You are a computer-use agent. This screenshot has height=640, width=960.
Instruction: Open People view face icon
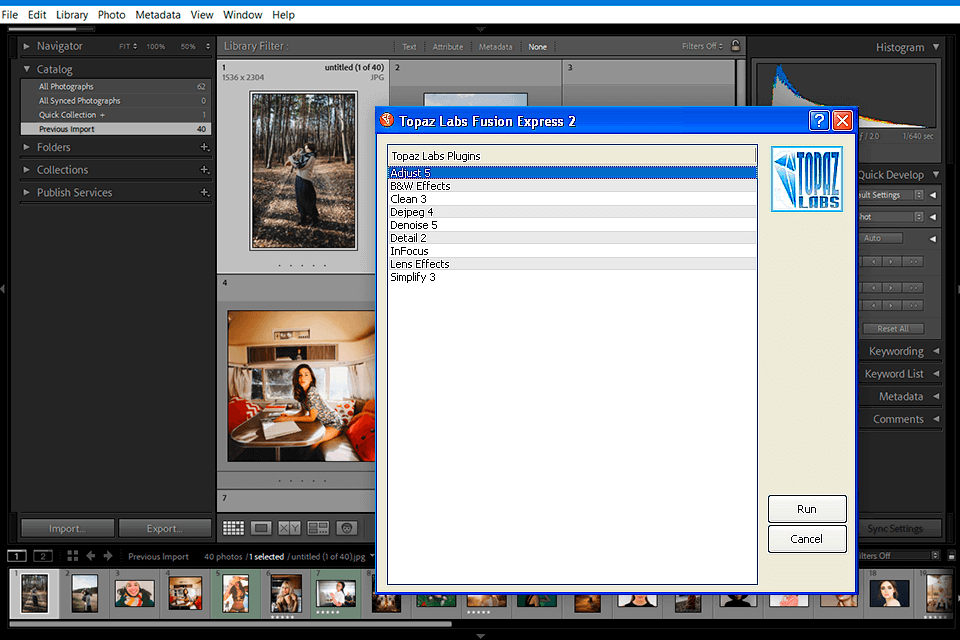coord(347,528)
